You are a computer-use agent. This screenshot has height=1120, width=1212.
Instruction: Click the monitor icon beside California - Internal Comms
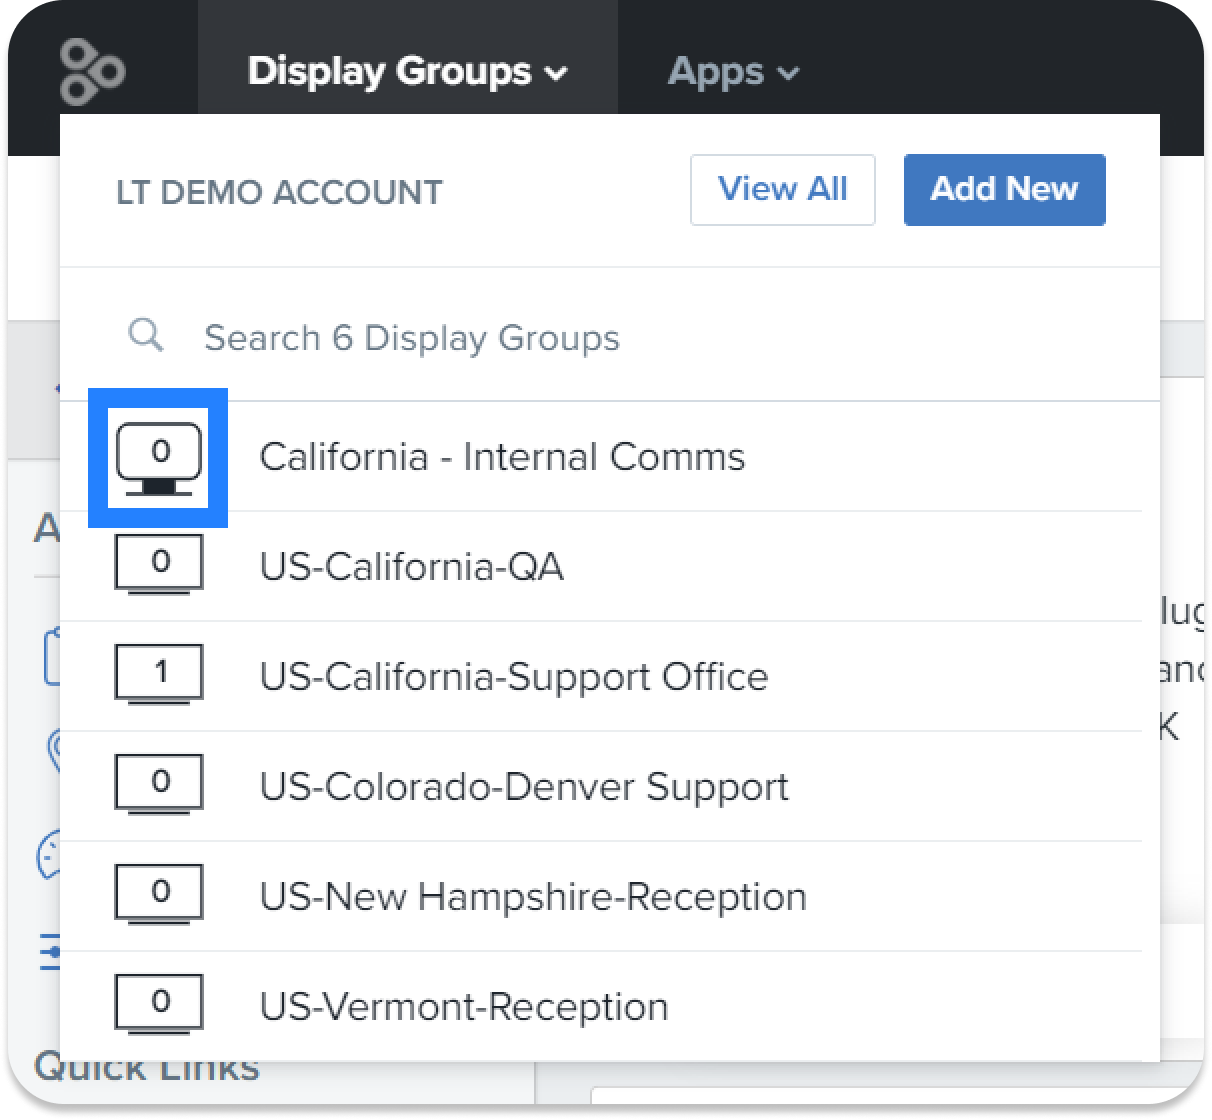tap(158, 458)
